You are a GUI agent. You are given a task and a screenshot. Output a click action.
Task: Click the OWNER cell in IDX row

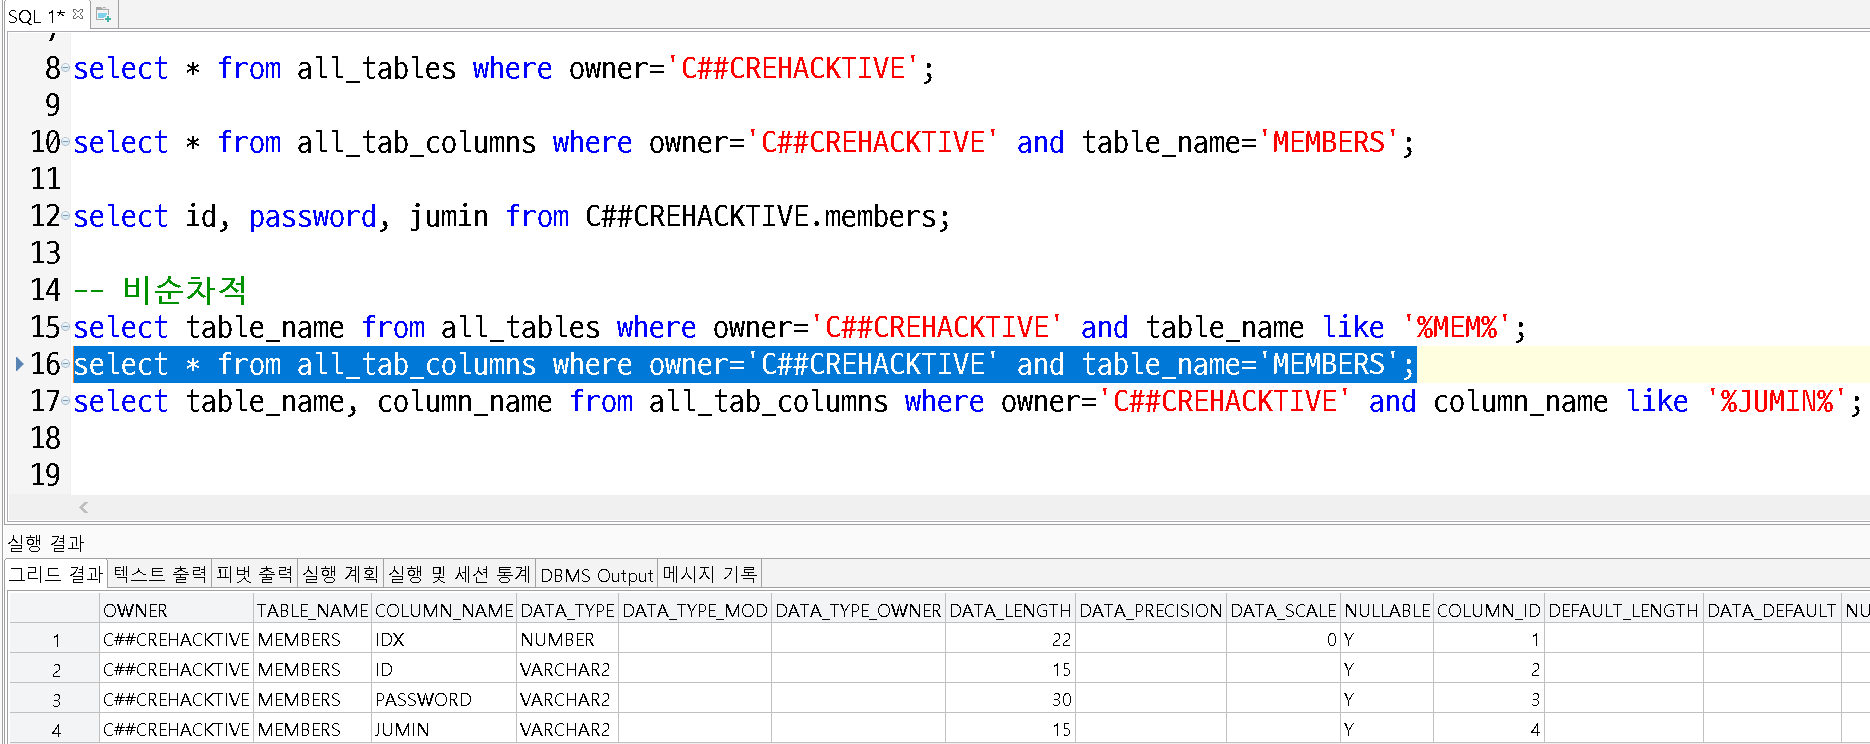(x=176, y=640)
